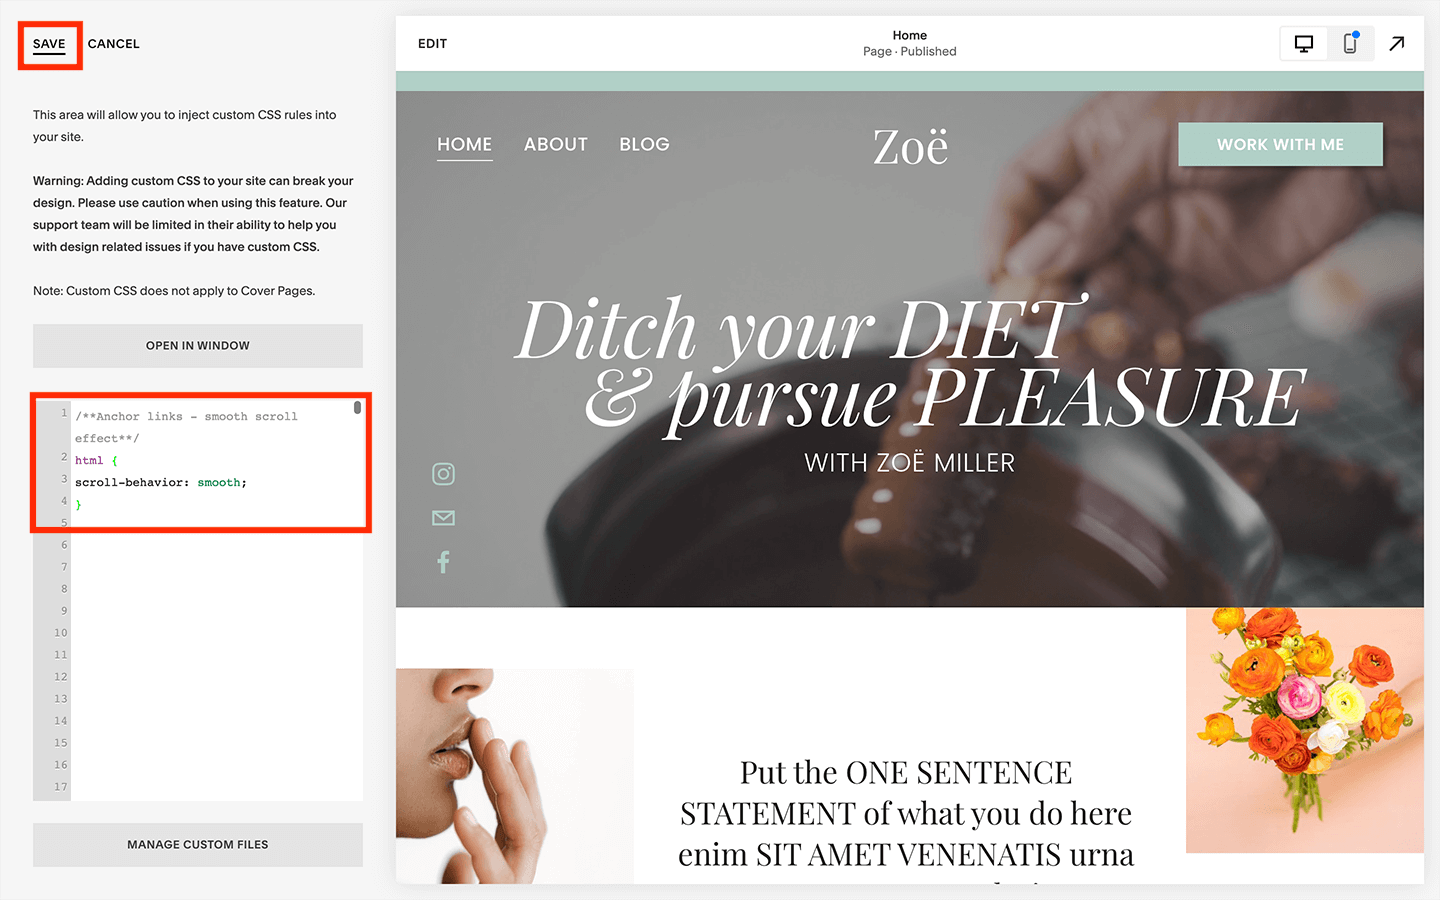This screenshot has height=900, width=1440.
Task: Cancel the CSS edits
Action: pos(113,44)
